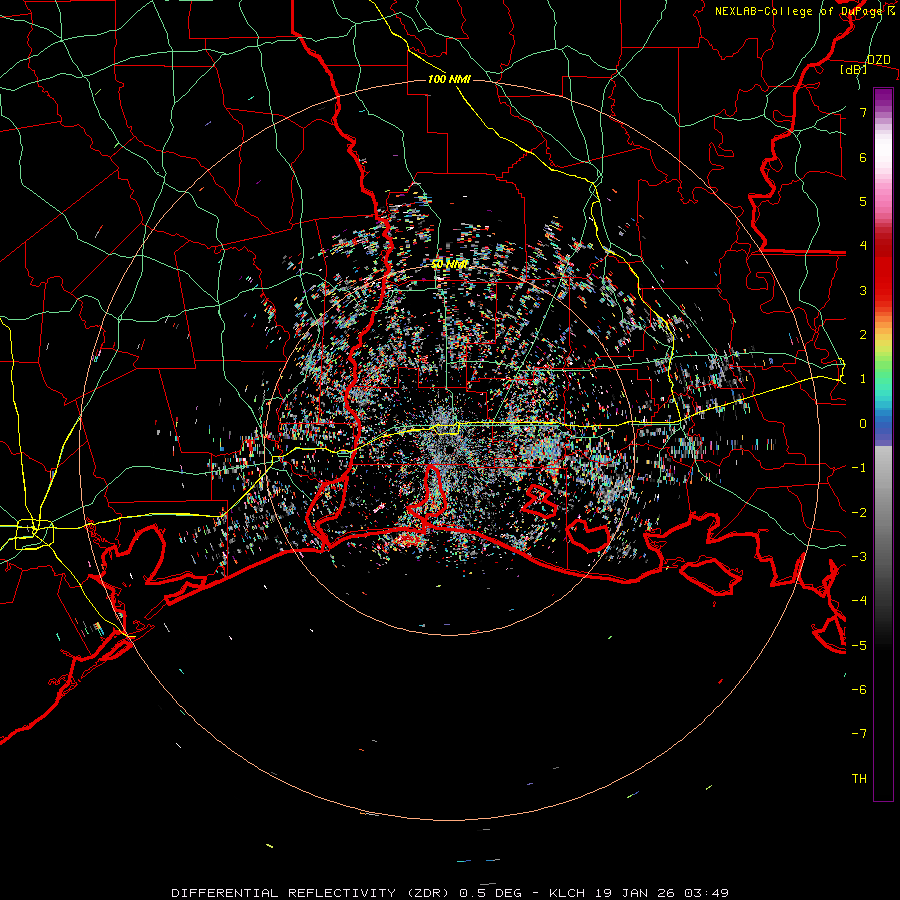Click the -5 dB value on color scale
The image size is (900, 900).
point(859,646)
